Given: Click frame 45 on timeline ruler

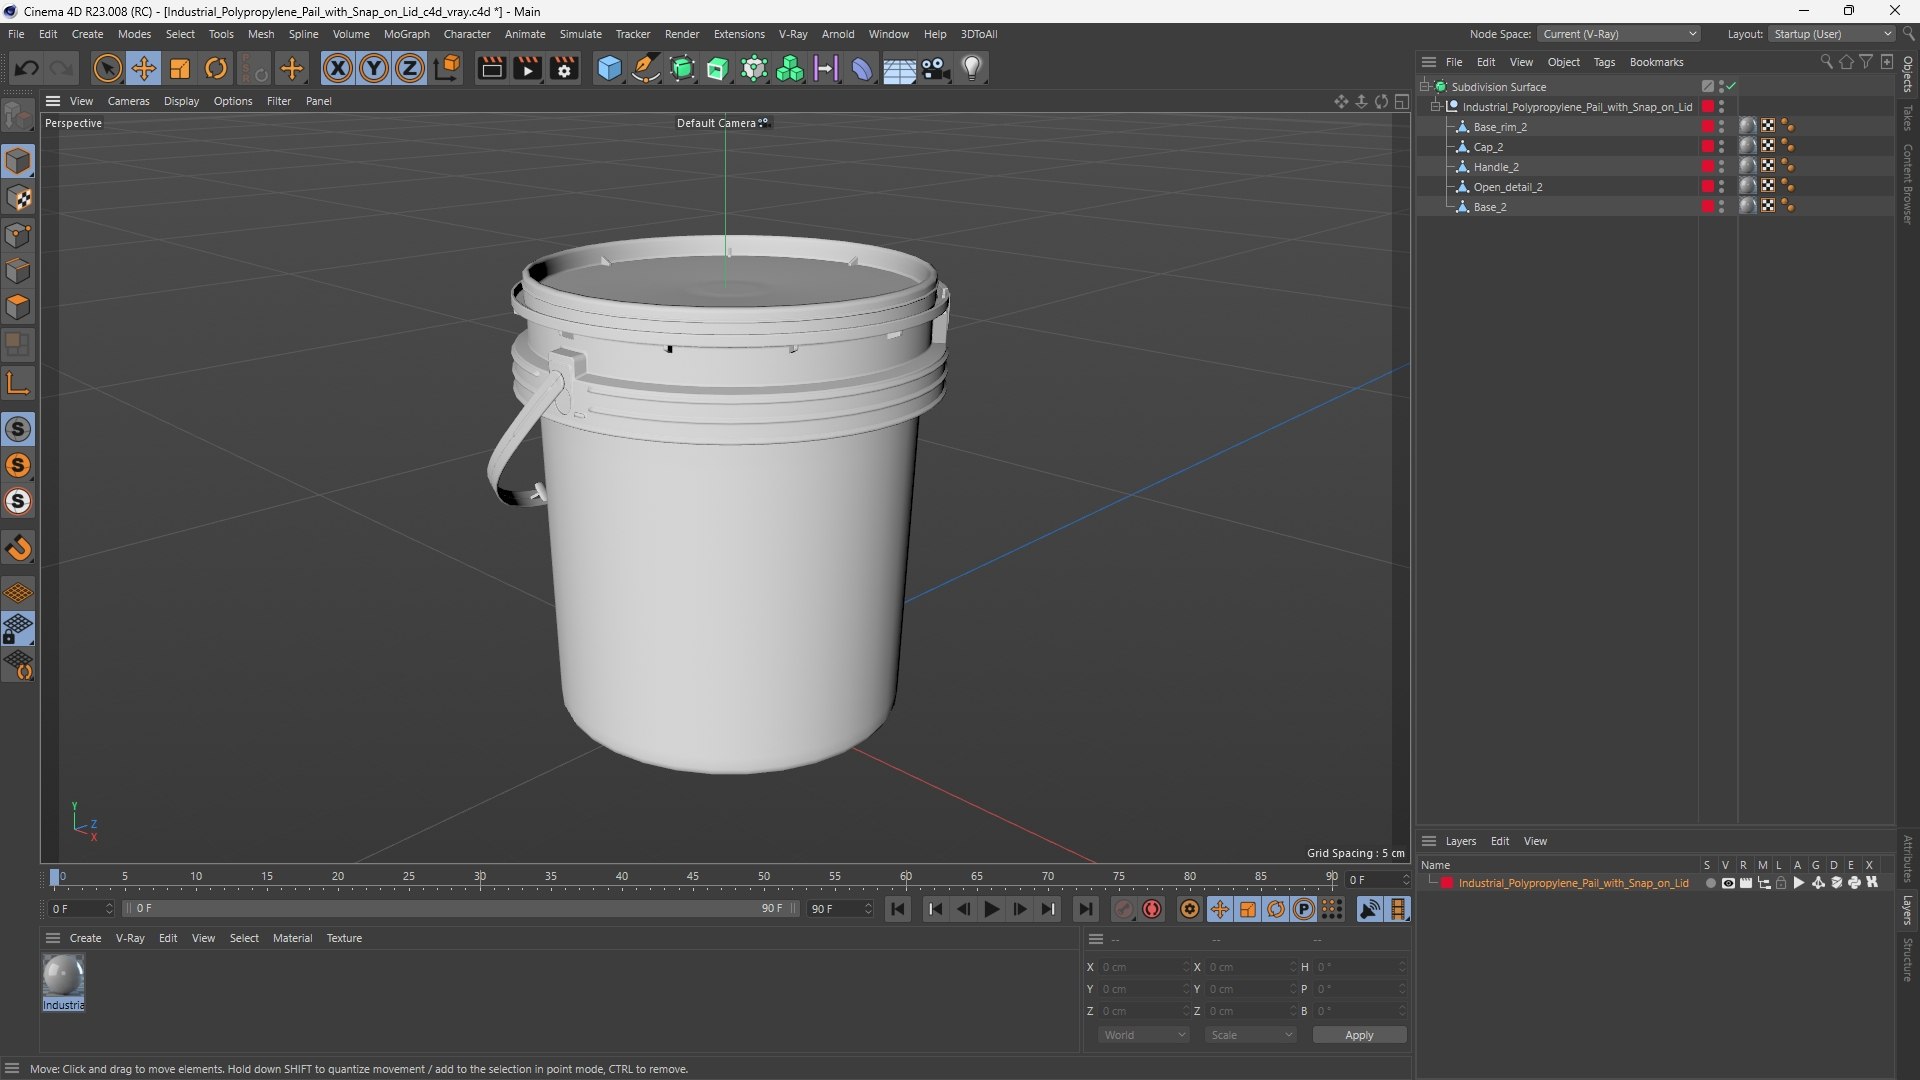Looking at the screenshot, I should click(x=692, y=877).
